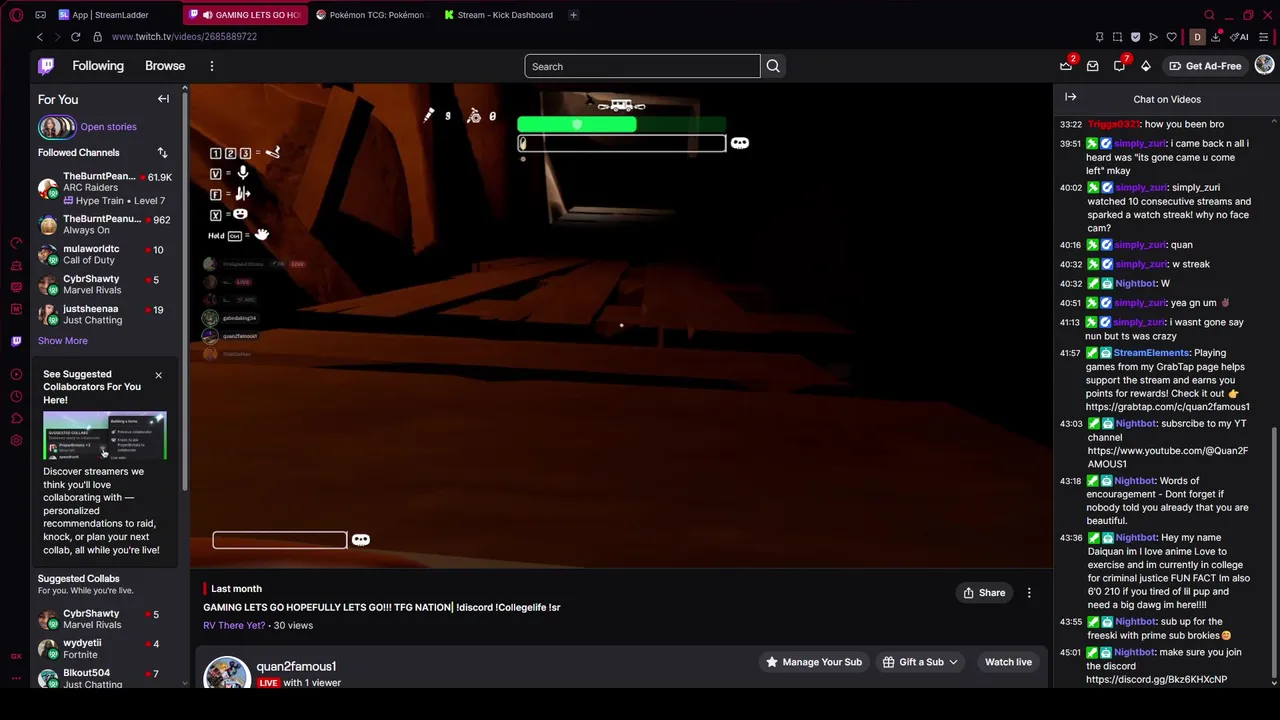
Task: Open RV There Yet? game link
Action: pos(235,625)
